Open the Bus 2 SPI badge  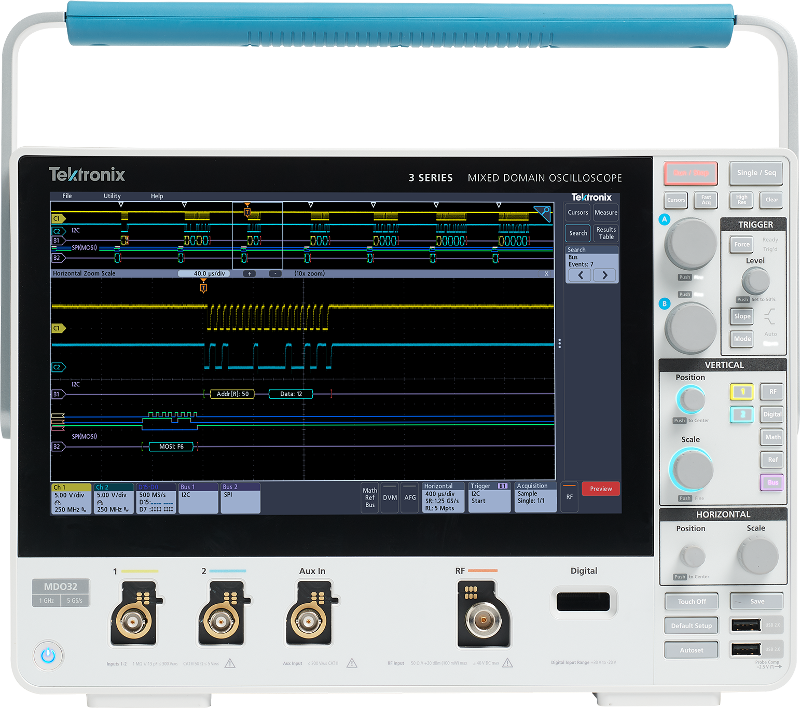tap(240, 498)
